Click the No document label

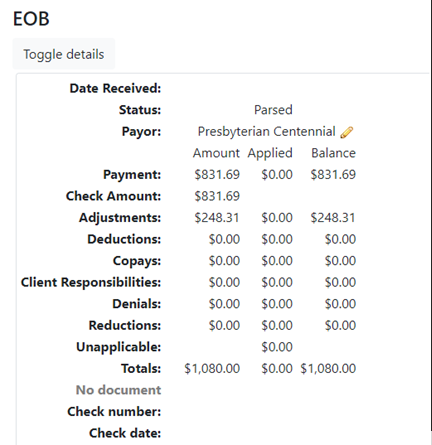coord(118,390)
